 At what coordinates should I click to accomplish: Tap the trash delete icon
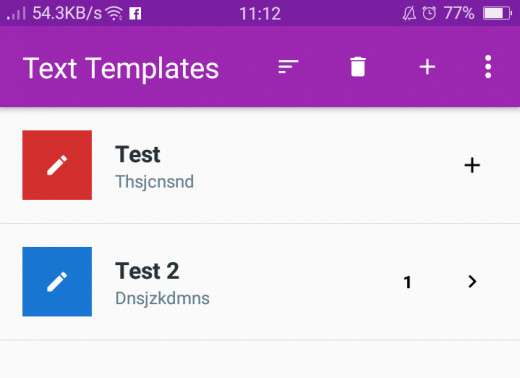click(358, 67)
